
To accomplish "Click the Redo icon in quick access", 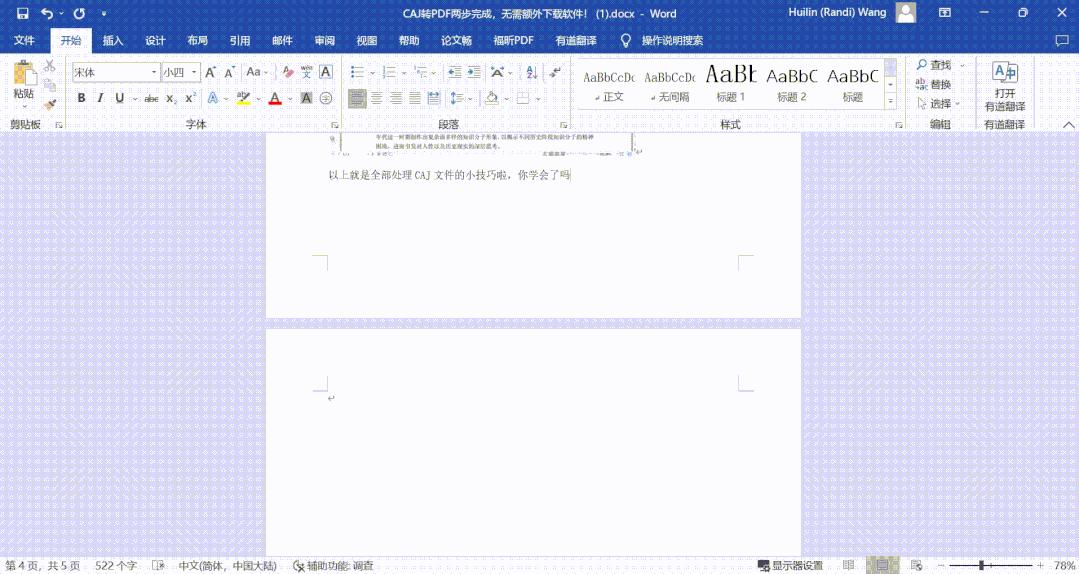I will (79, 13).
